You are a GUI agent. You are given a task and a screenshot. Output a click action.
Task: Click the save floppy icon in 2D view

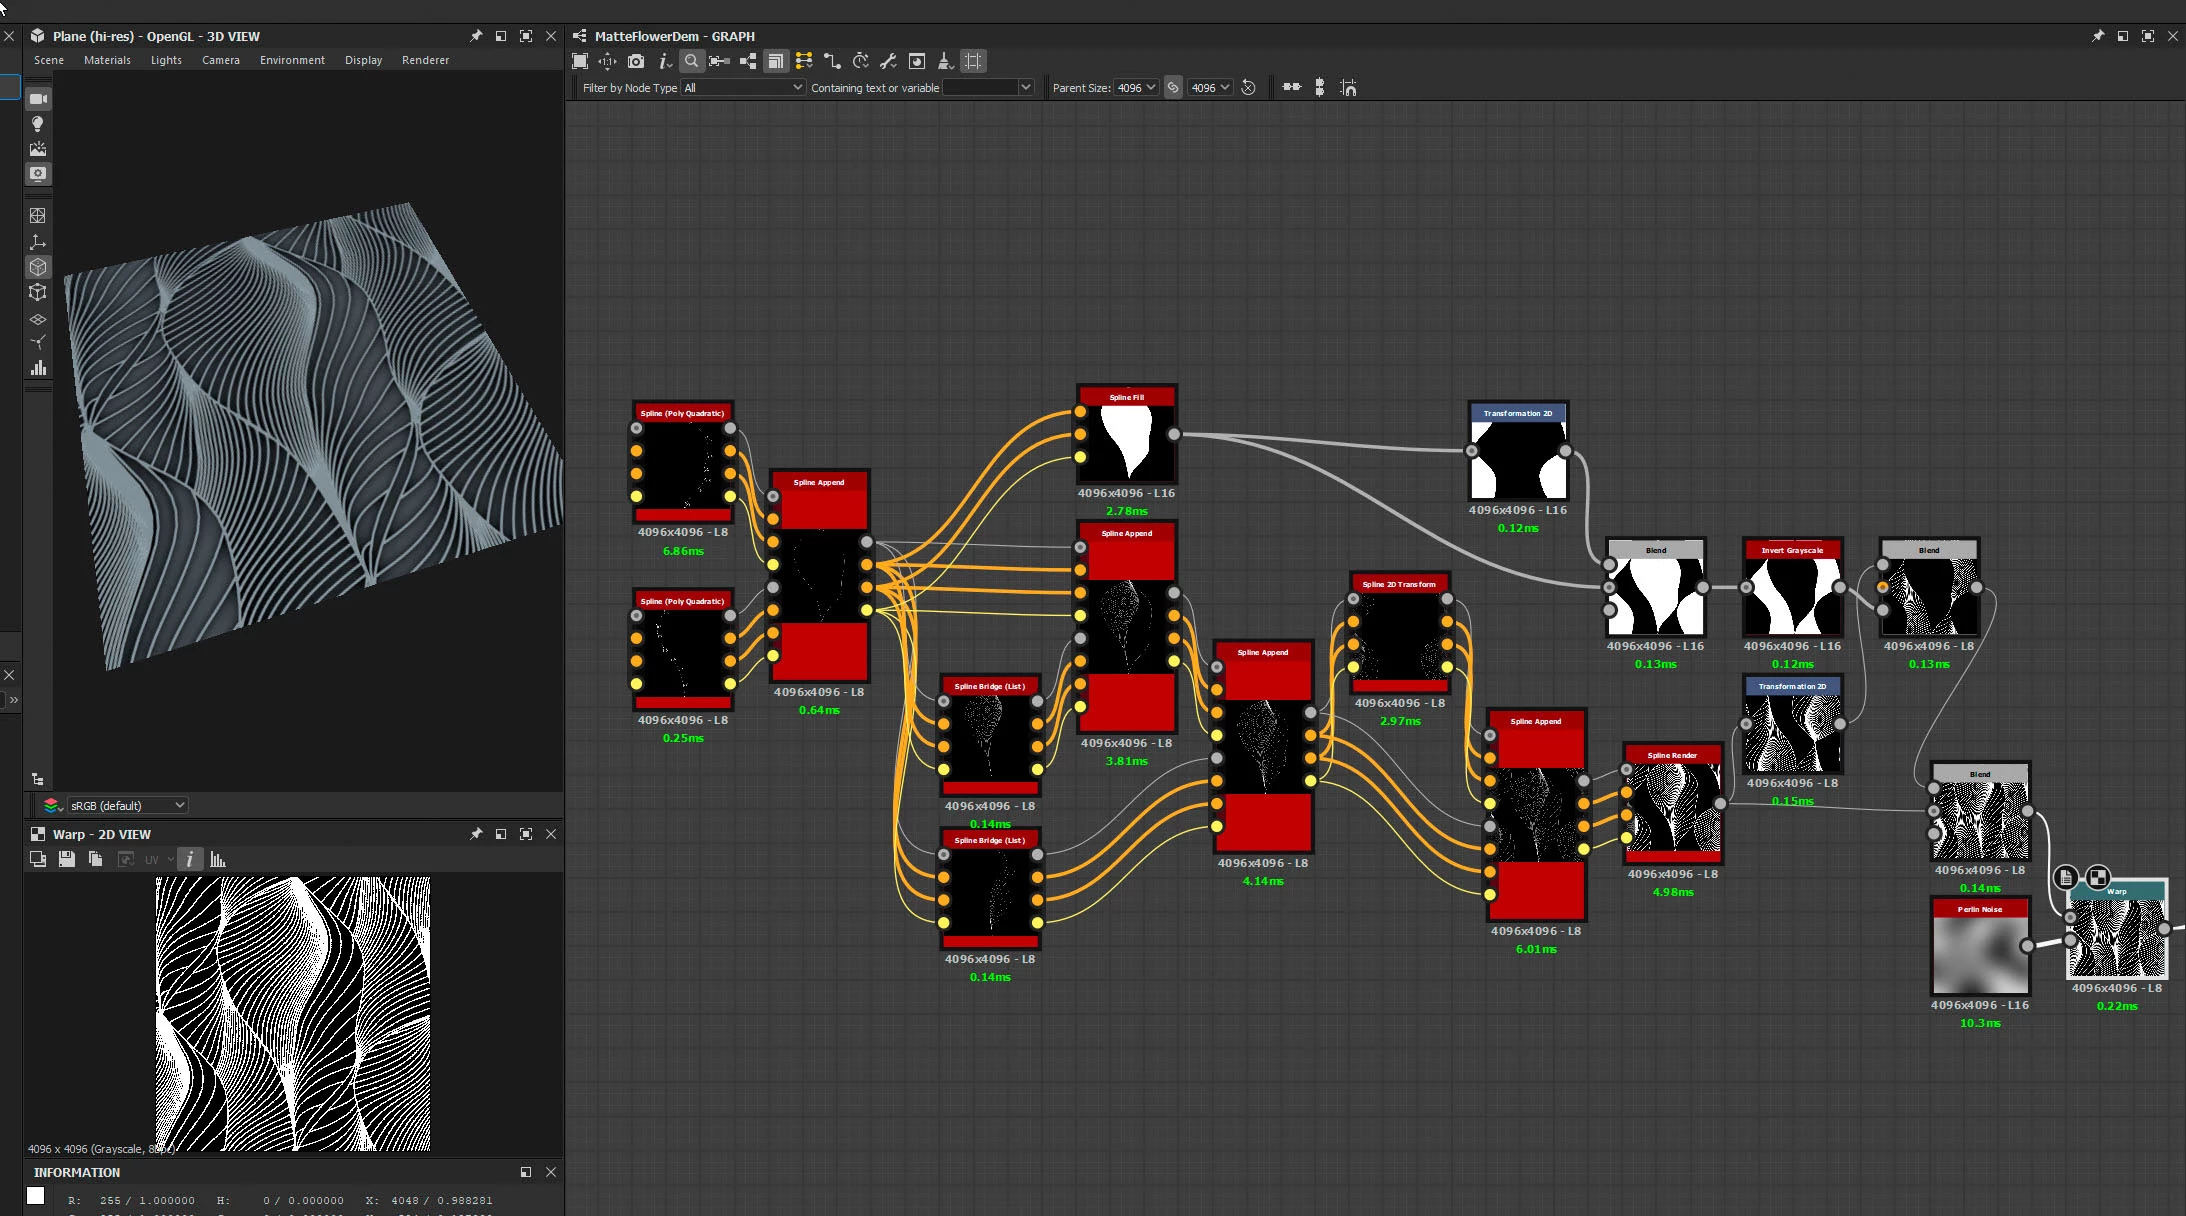pos(67,859)
